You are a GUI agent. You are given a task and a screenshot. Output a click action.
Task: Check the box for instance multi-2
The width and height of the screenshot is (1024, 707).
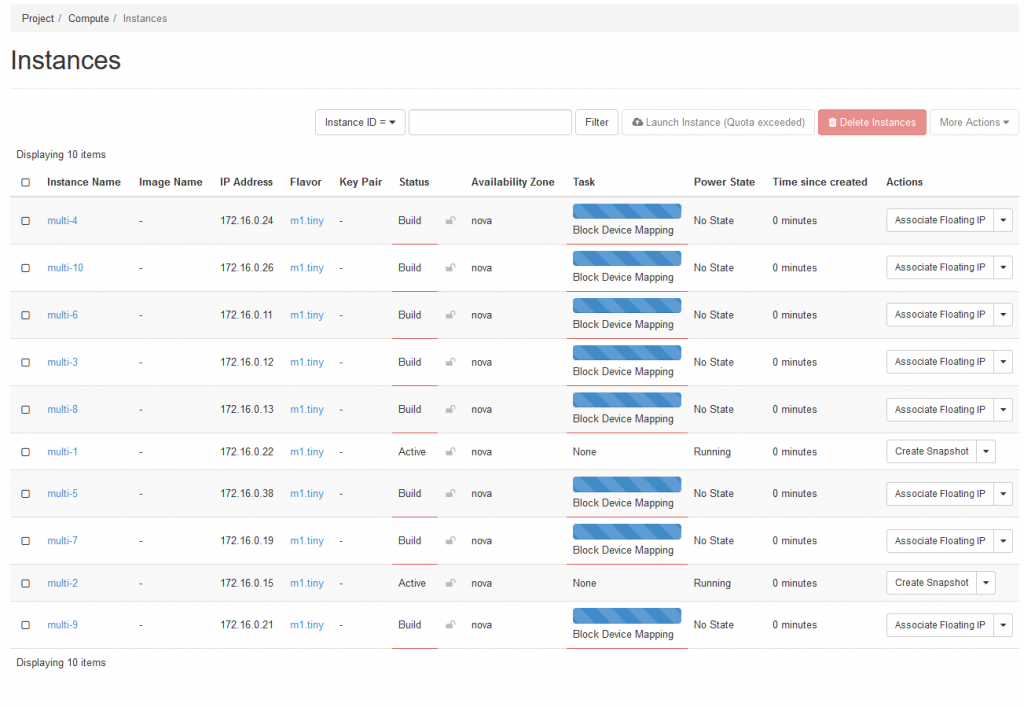coord(25,583)
